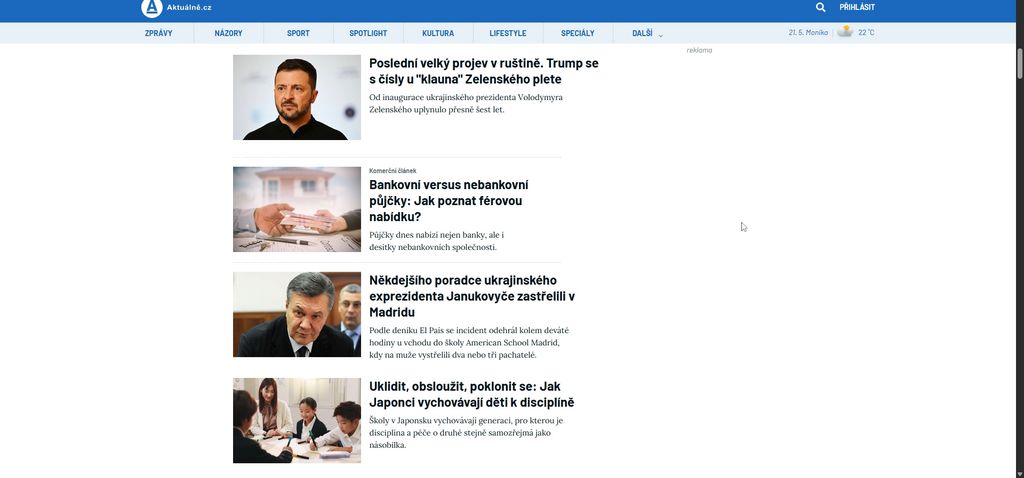Open the headline about Zelensky's Russian speech
The image size is (1024, 478).
[484, 71]
